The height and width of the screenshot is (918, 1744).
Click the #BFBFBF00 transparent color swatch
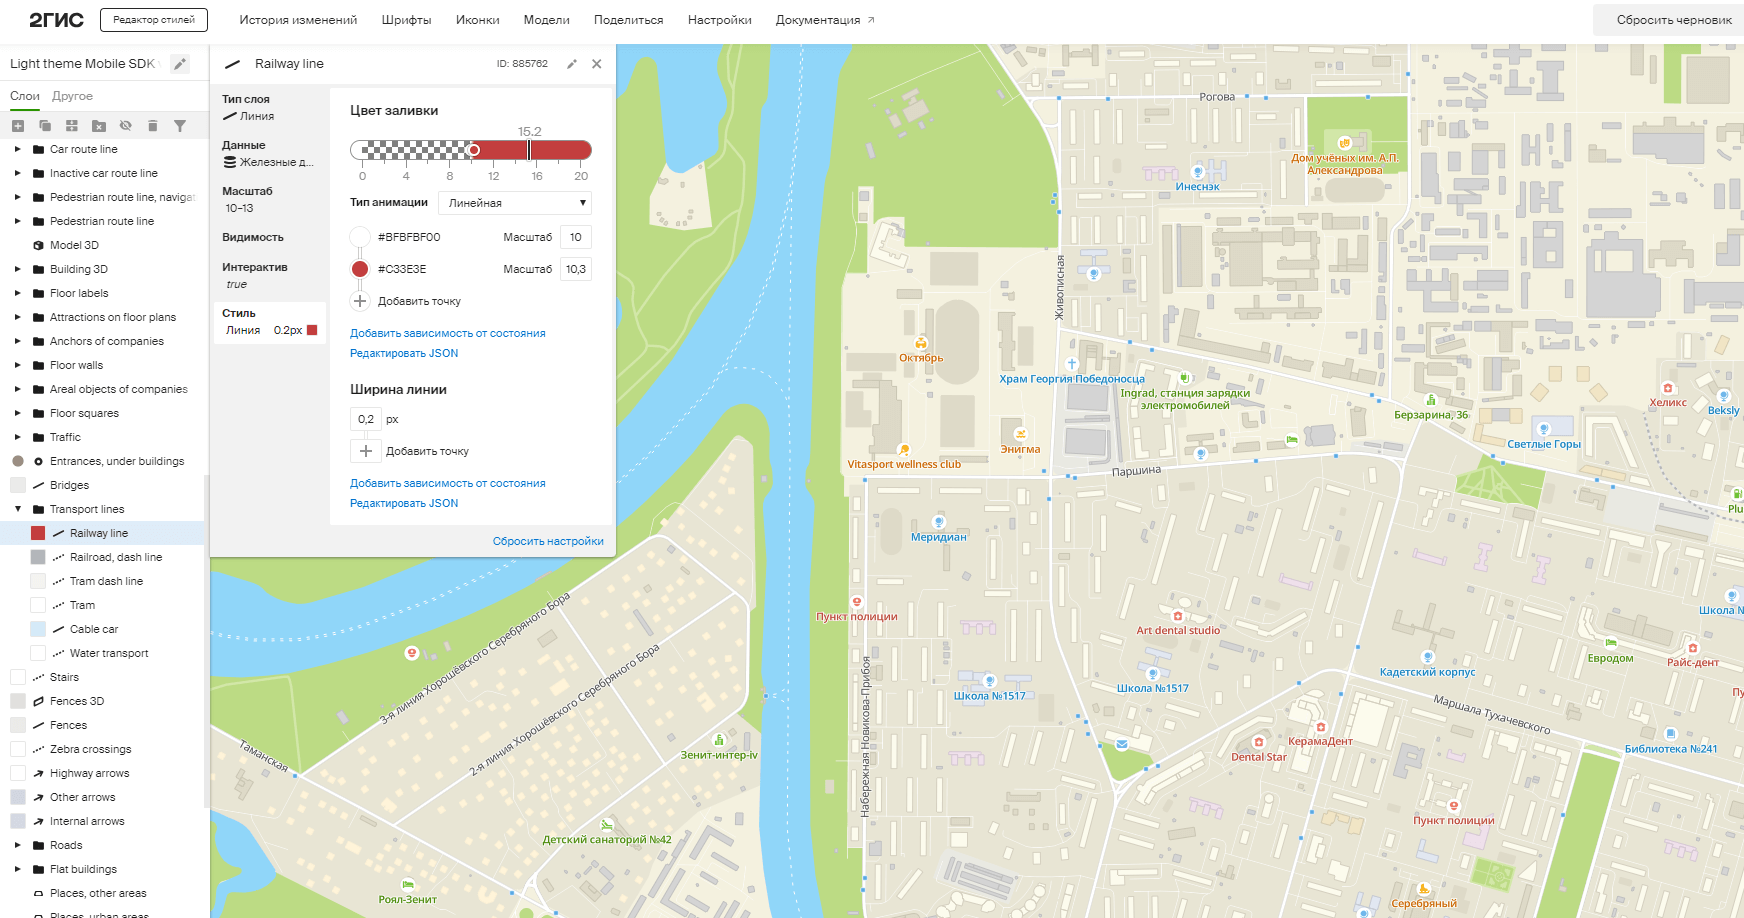pos(360,237)
